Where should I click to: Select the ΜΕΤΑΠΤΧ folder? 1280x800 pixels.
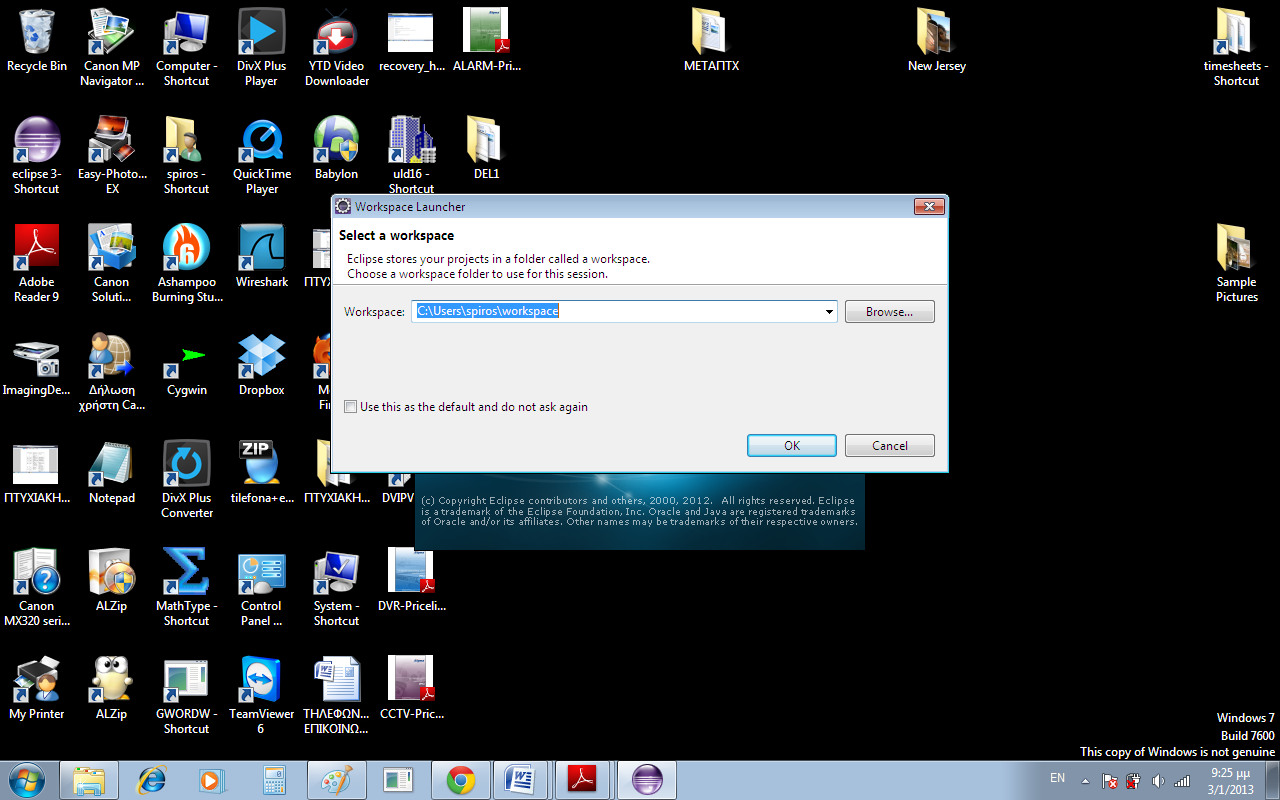point(711,41)
